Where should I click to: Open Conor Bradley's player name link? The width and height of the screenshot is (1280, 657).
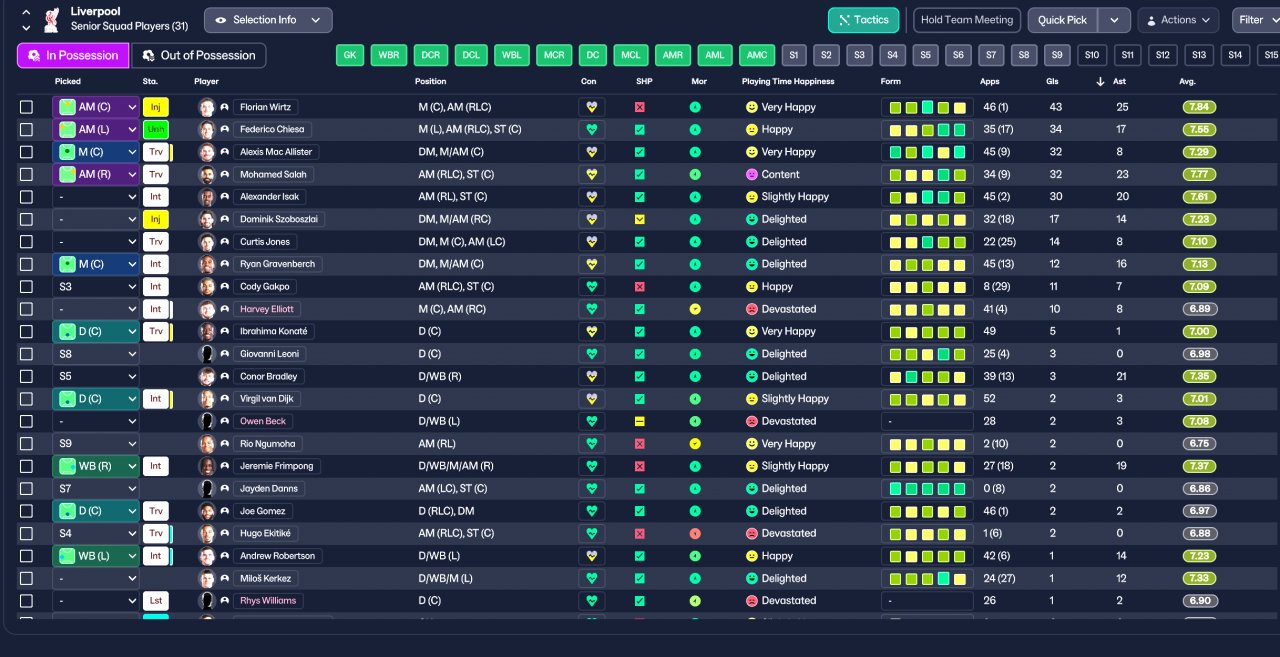point(269,376)
